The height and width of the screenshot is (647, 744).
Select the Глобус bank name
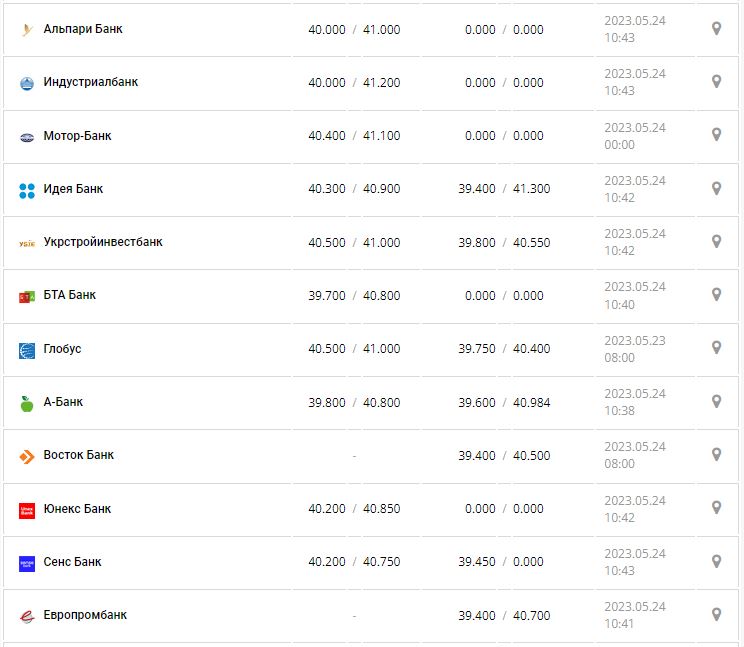[x=63, y=349]
